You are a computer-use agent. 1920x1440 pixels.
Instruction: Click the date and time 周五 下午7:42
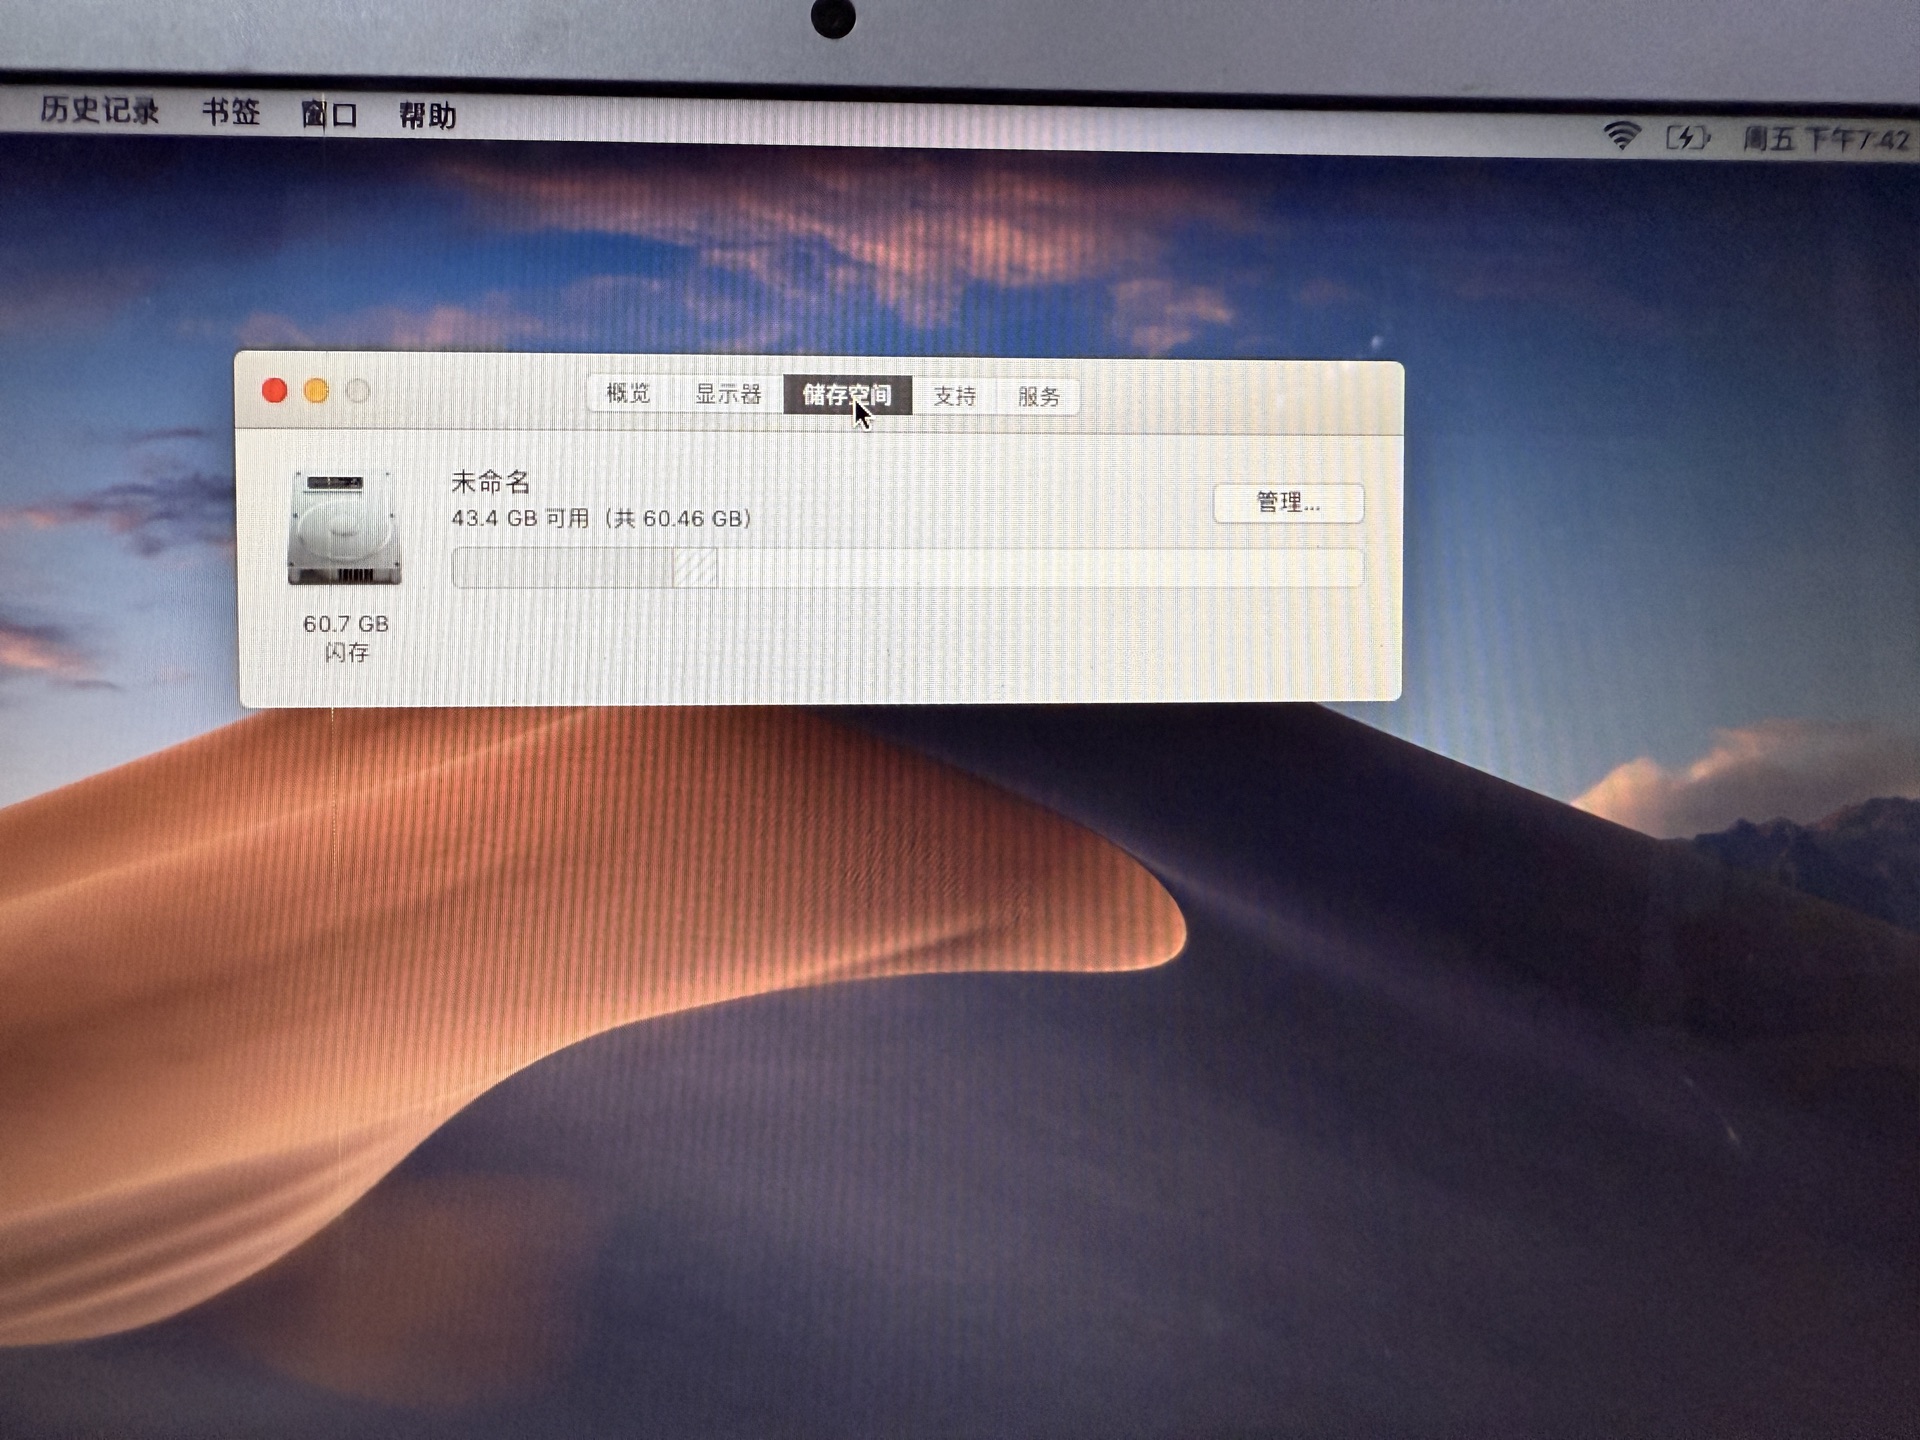coord(1826,139)
